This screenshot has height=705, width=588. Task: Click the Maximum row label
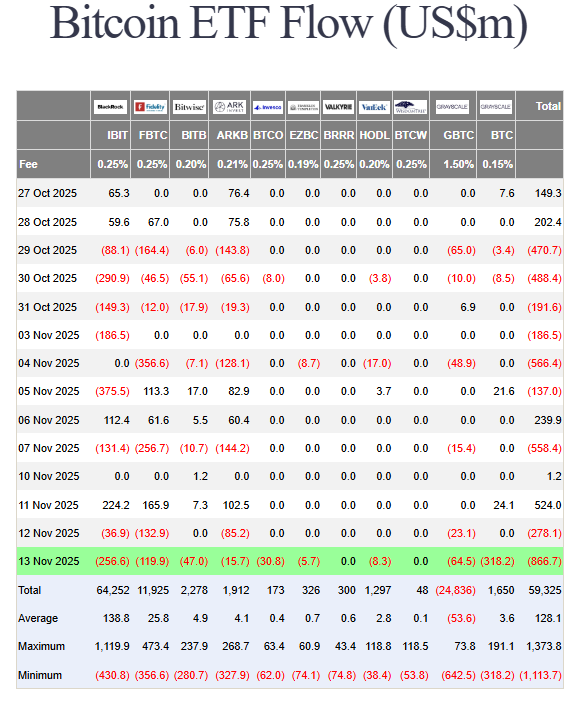41,647
